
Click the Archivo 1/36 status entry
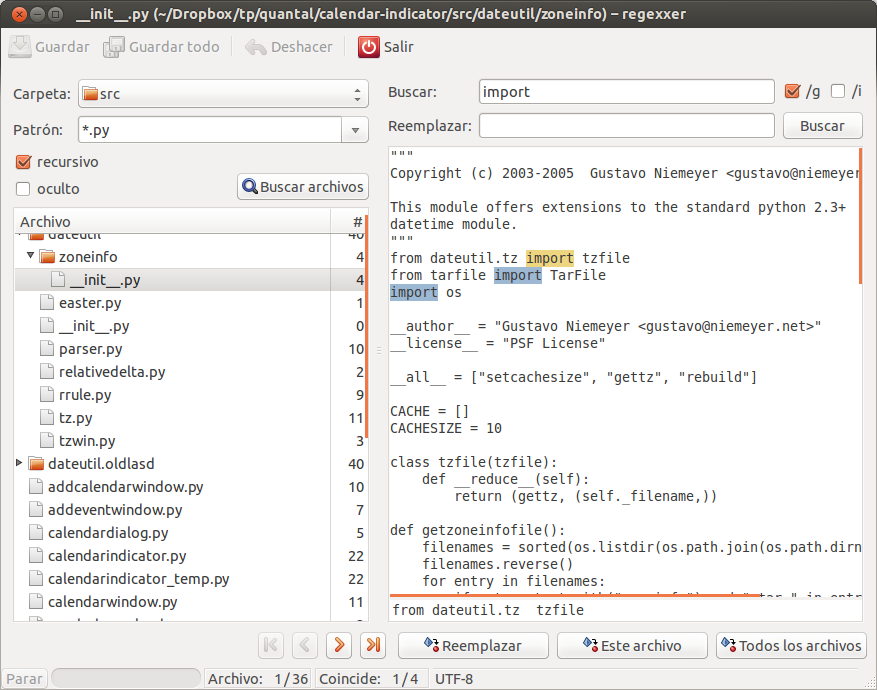258,679
